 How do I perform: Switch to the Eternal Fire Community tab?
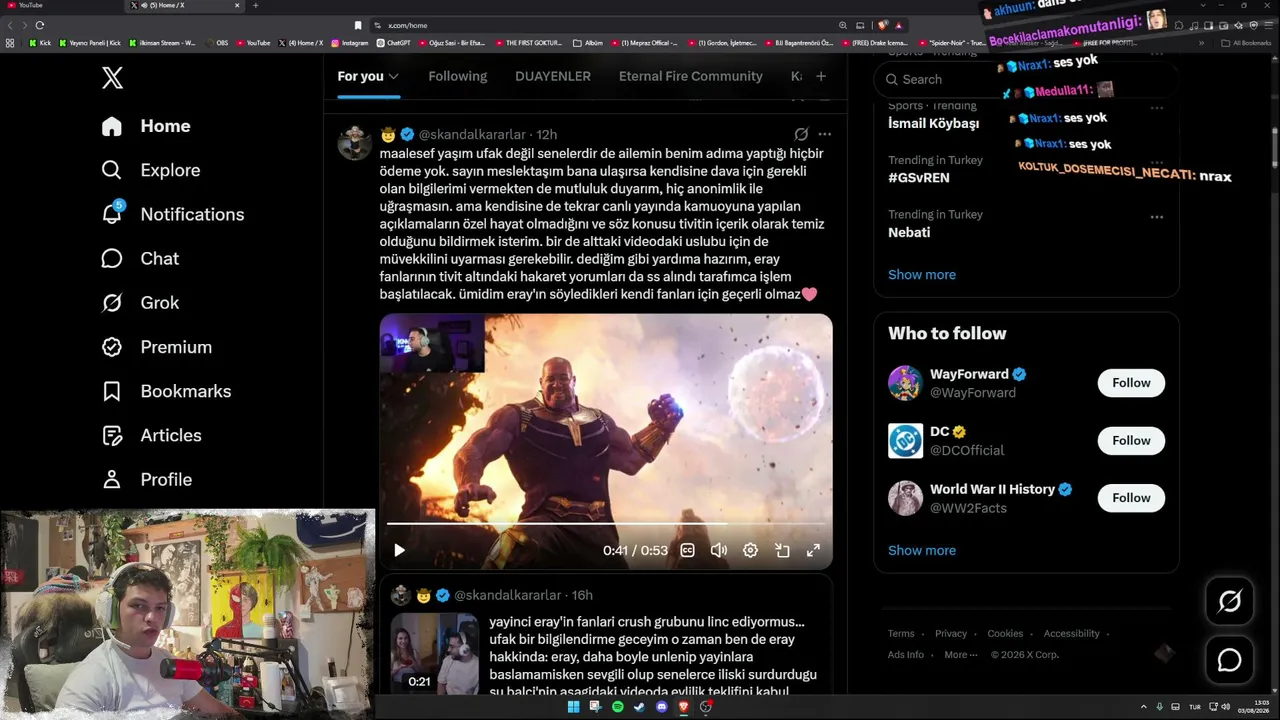(x=691, y=76)
